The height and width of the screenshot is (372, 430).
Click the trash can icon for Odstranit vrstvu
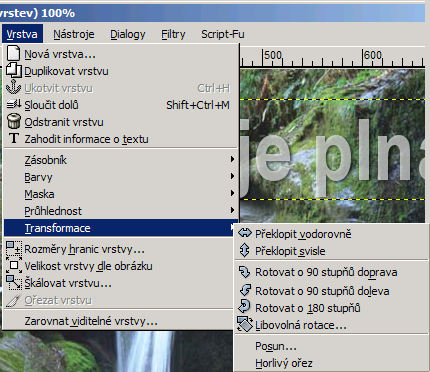(x=14, y=121)
